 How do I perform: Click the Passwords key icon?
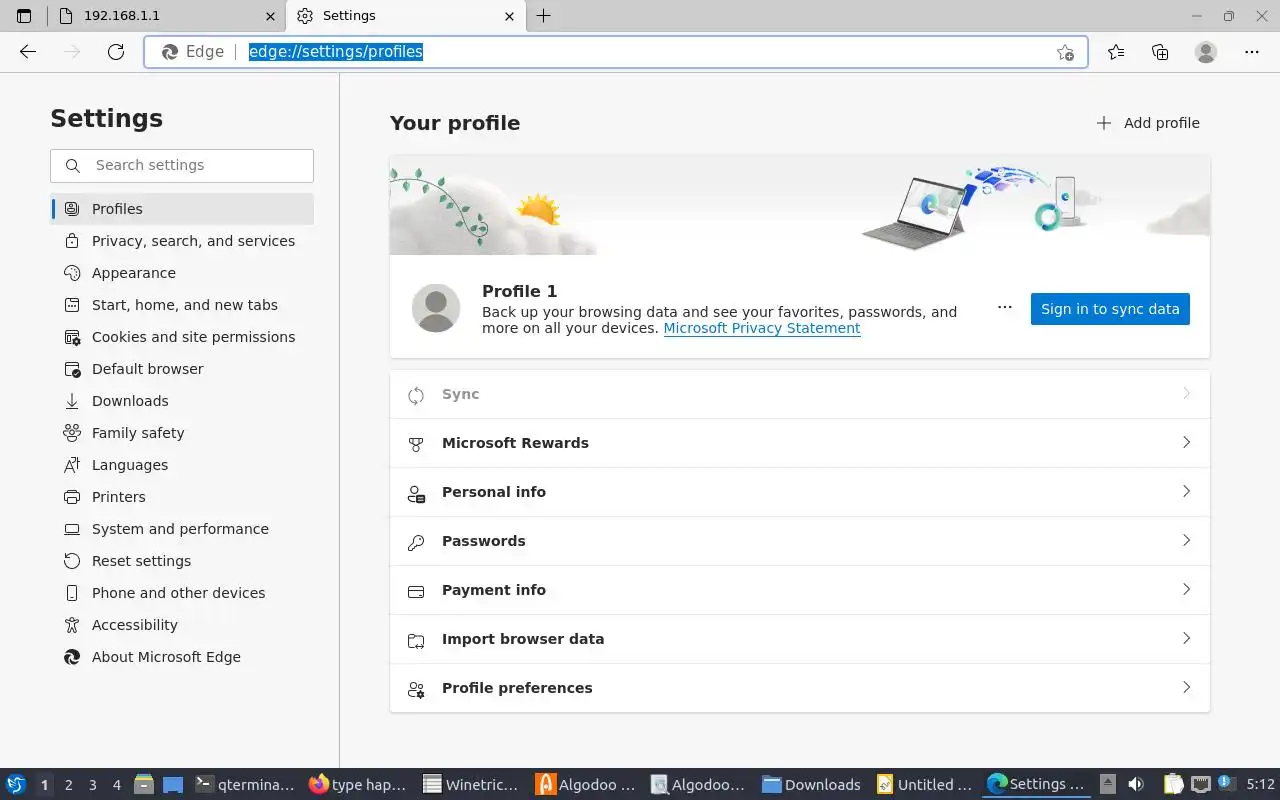click(416, 542)
